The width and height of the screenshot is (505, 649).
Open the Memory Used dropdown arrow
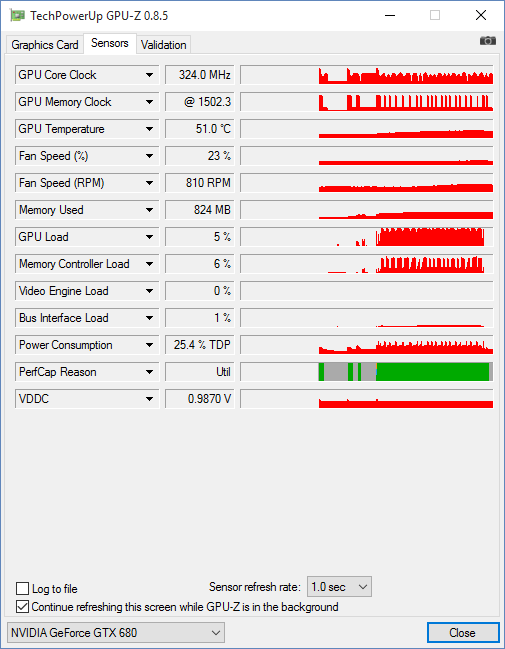coord(149,210)
